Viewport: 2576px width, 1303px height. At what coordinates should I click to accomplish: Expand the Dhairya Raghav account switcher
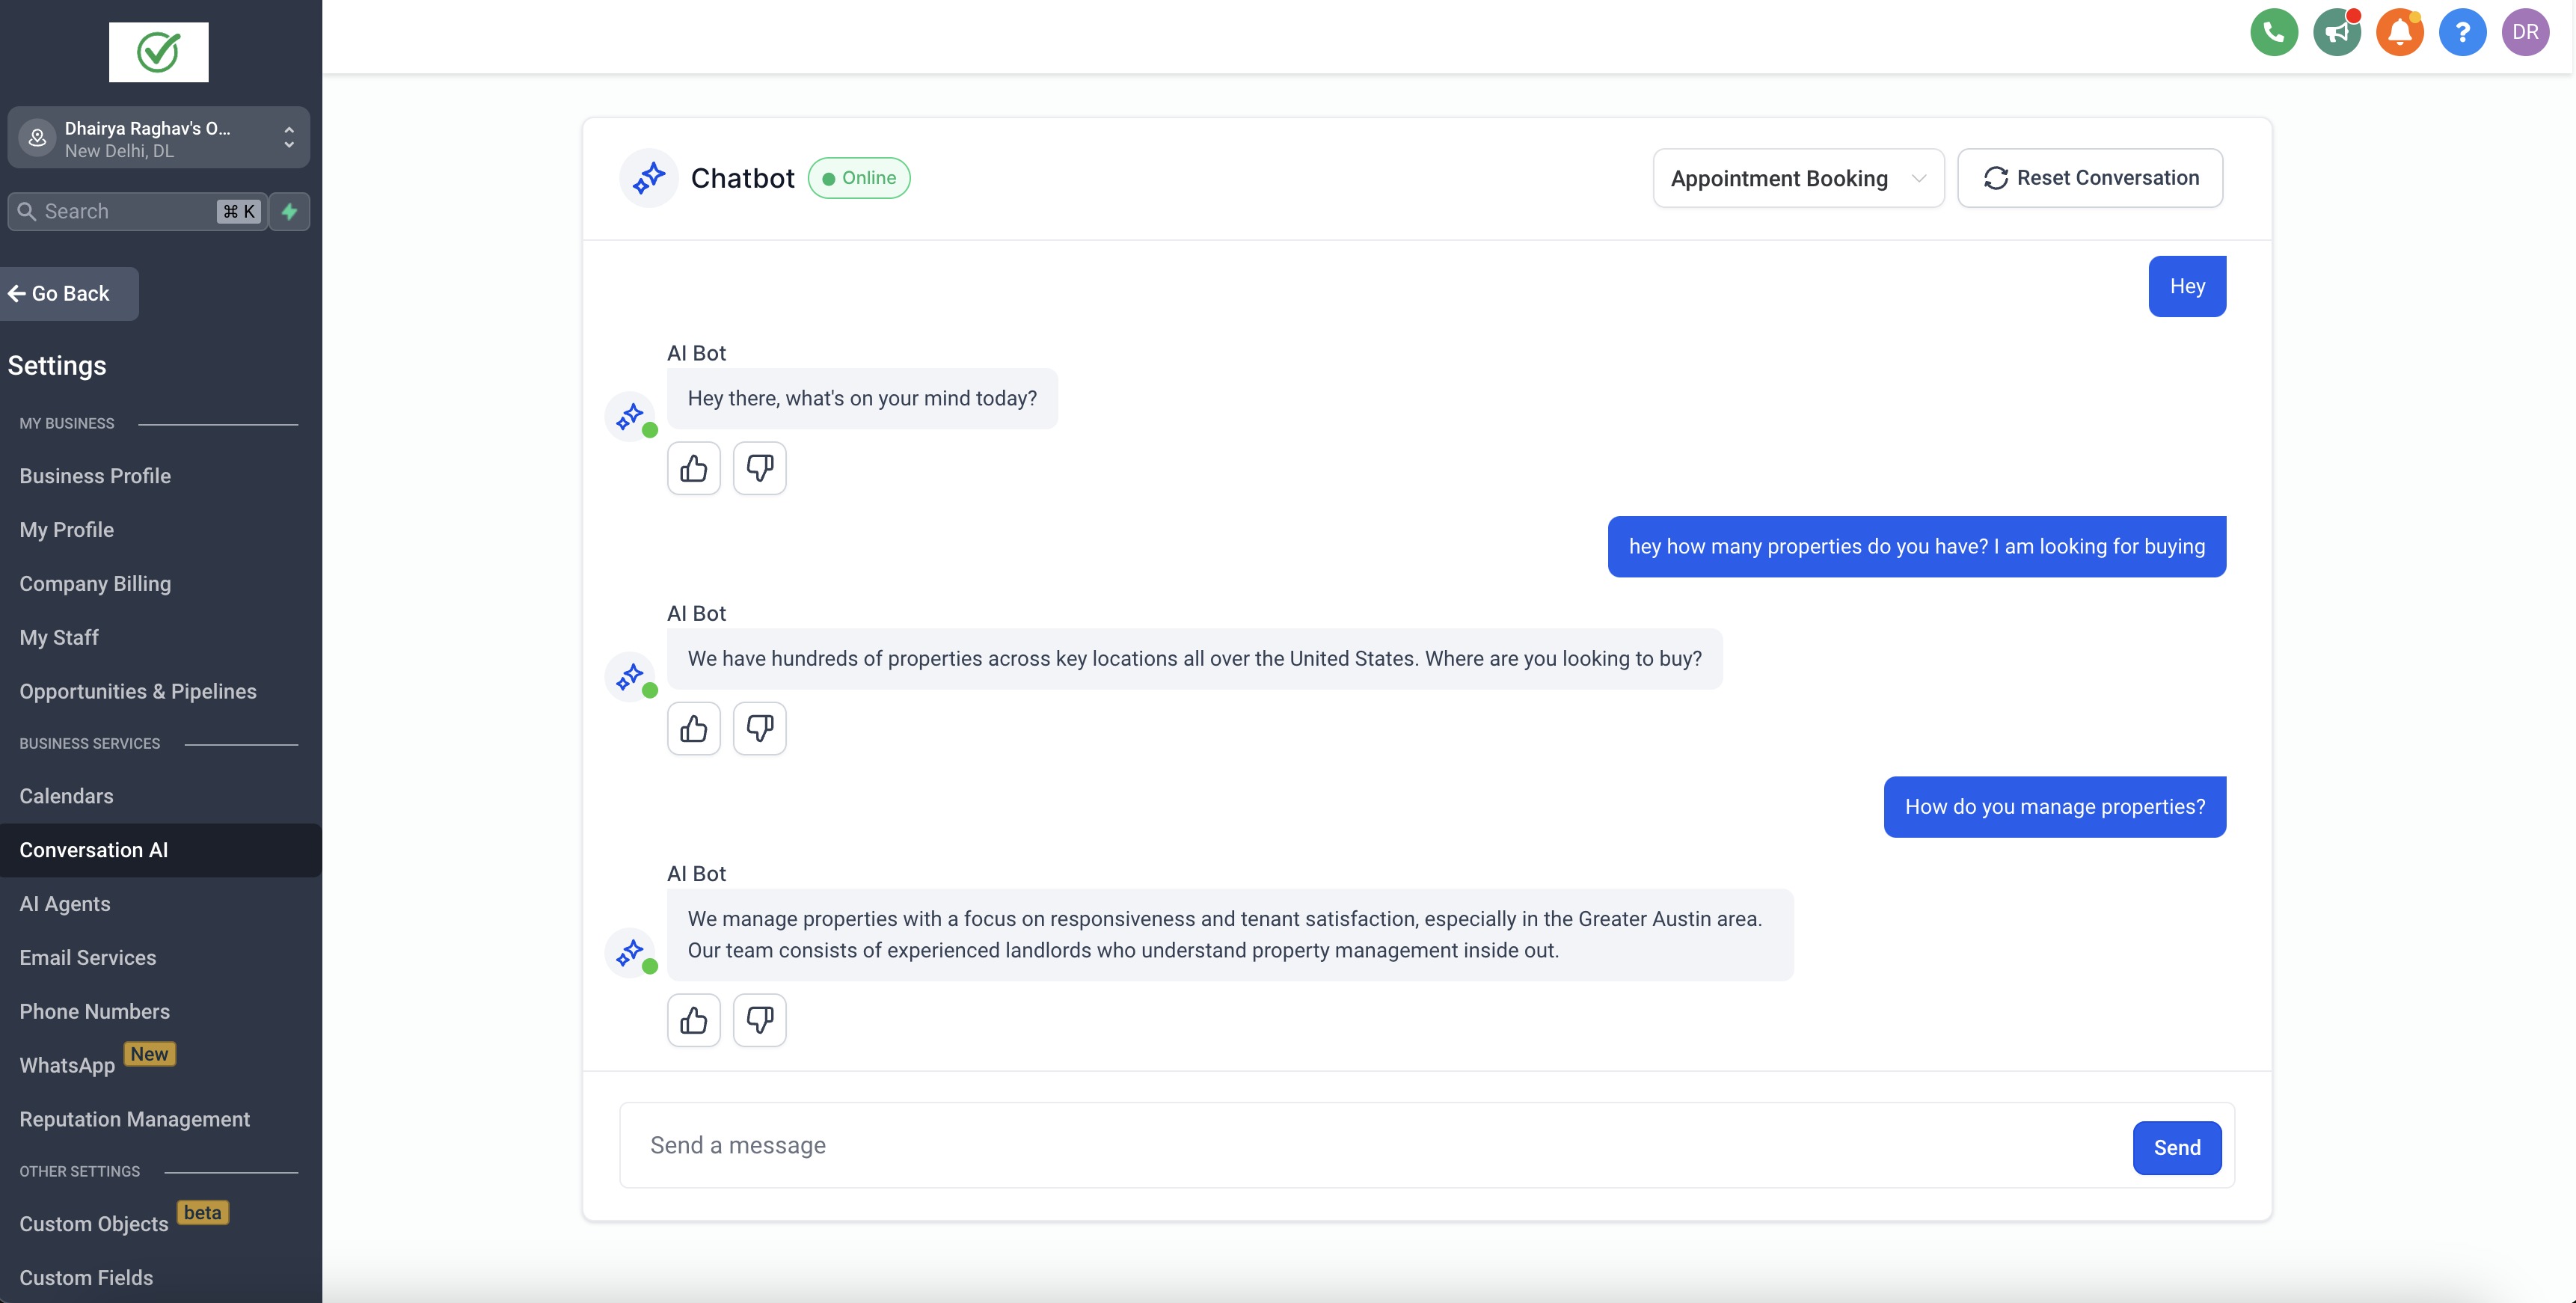[x=158, y=138]
